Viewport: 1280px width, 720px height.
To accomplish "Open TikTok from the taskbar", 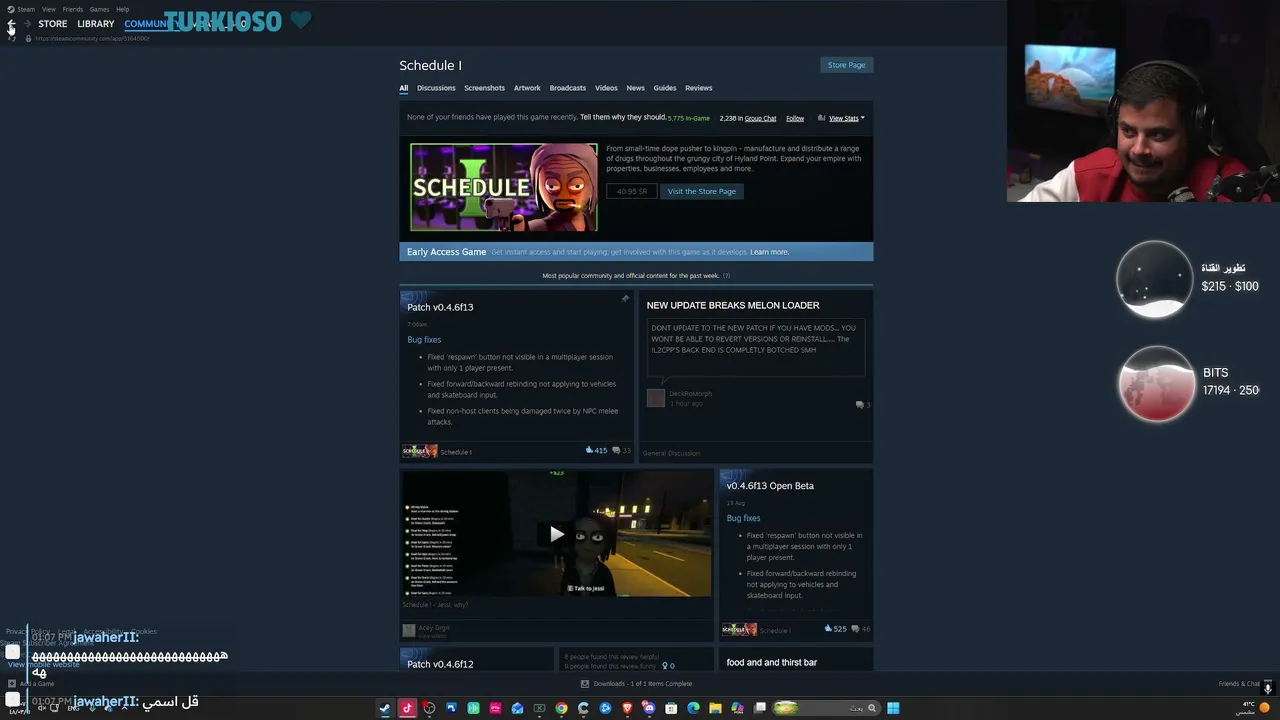I will click(407, 708).
